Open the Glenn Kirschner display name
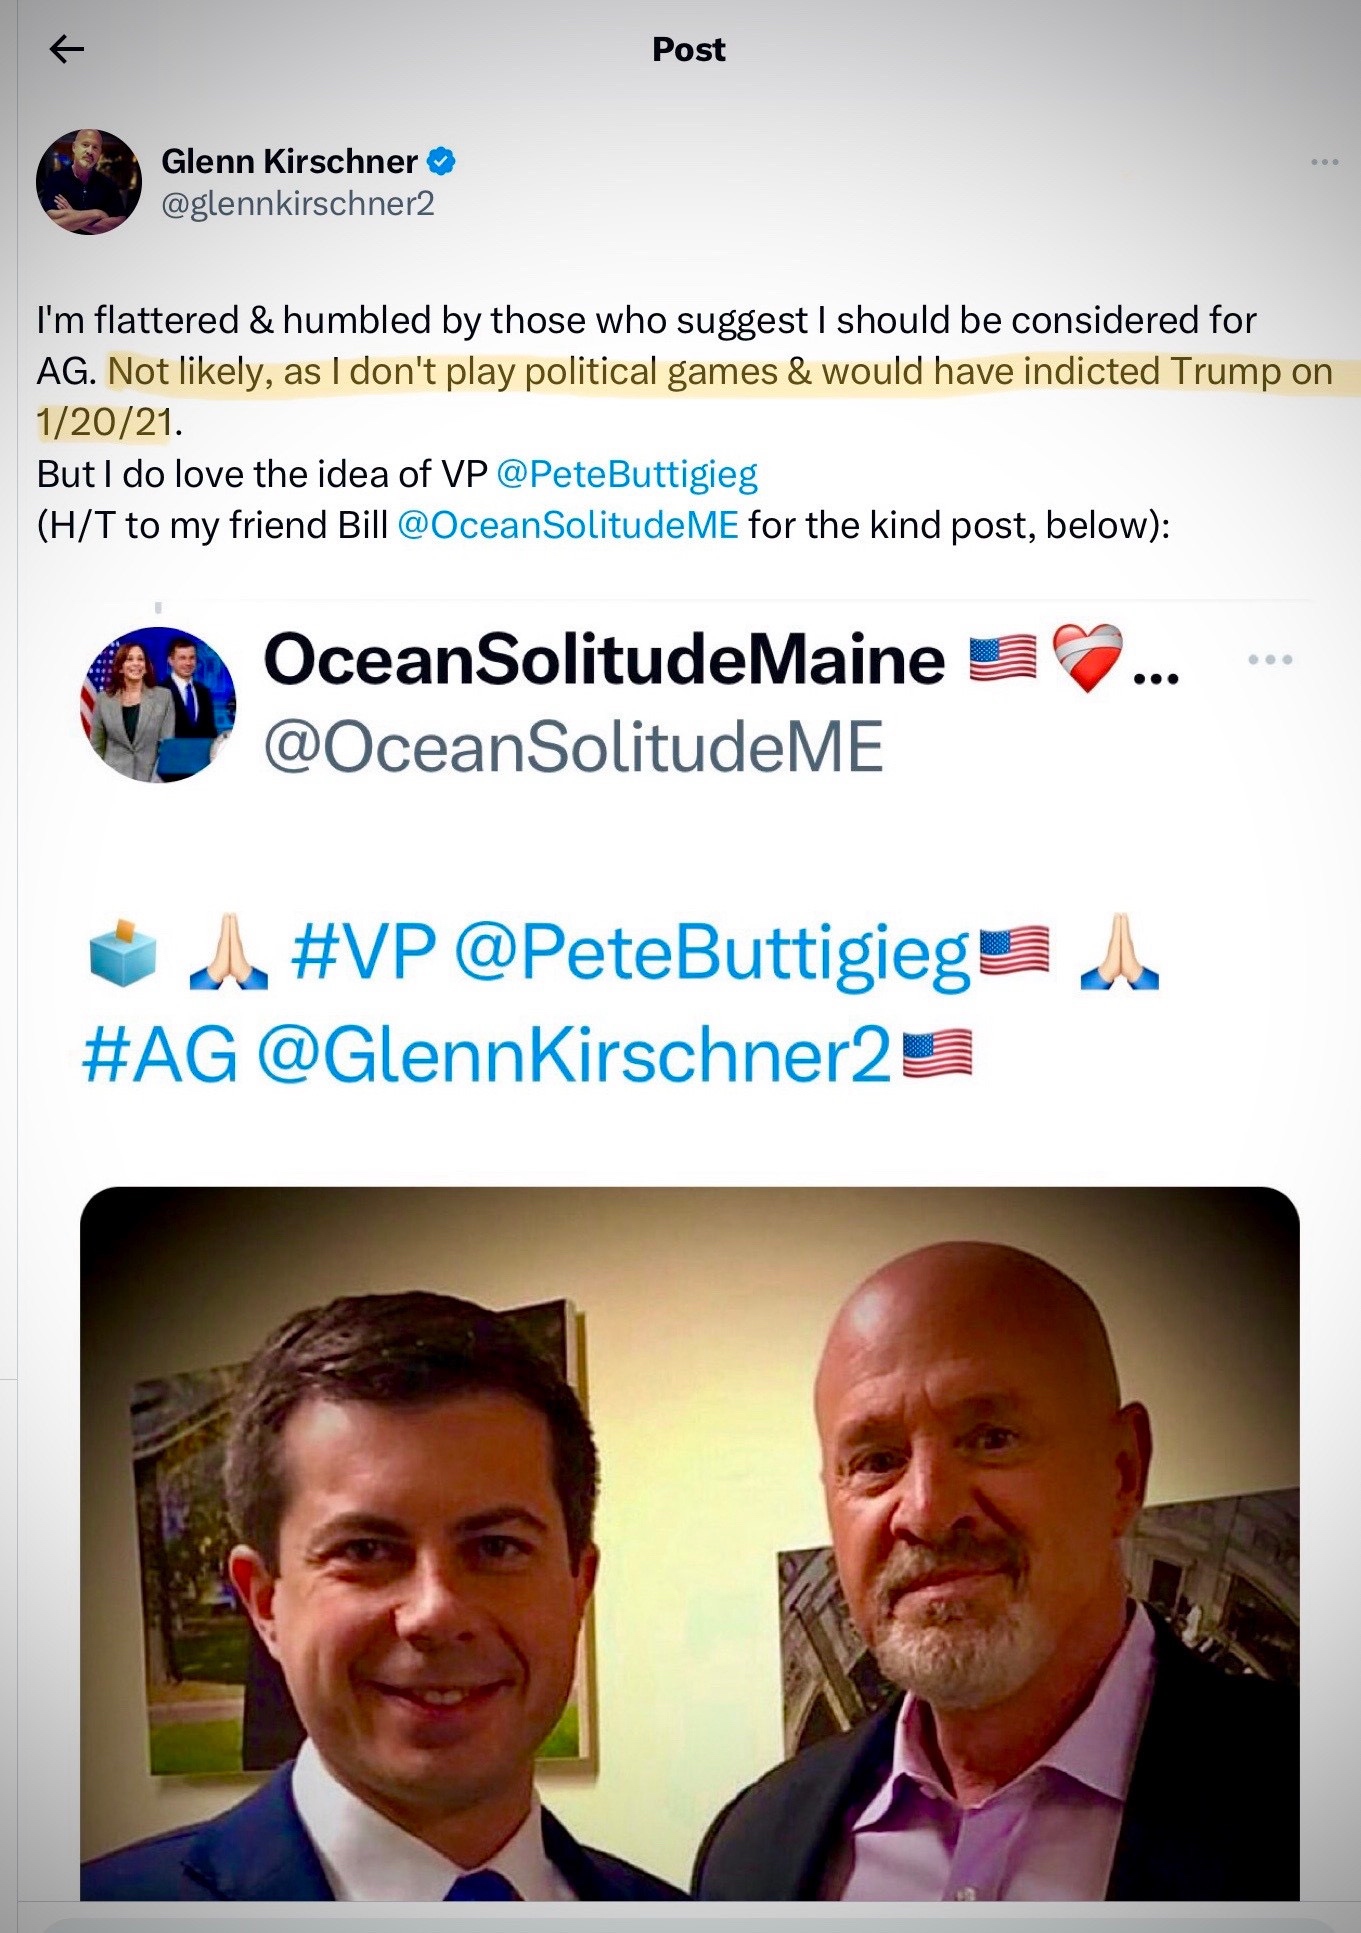The image size is (1361, 1933). point(289,161)
